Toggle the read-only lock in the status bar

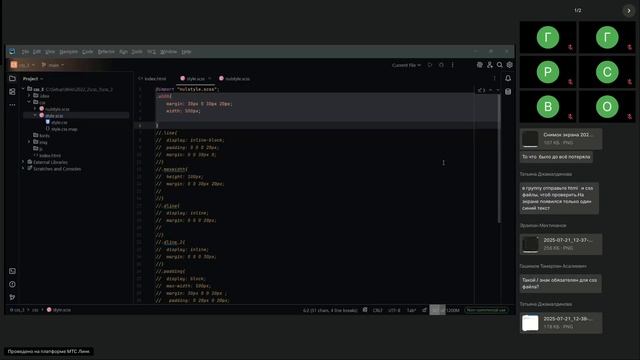(x=424, y=310)
